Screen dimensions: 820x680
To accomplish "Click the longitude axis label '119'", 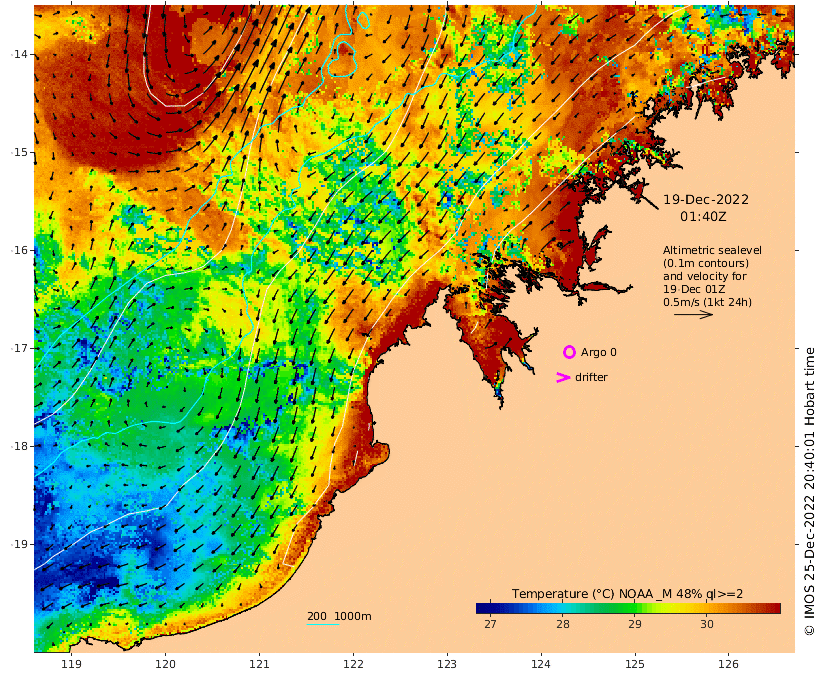I will pos(72,664).
